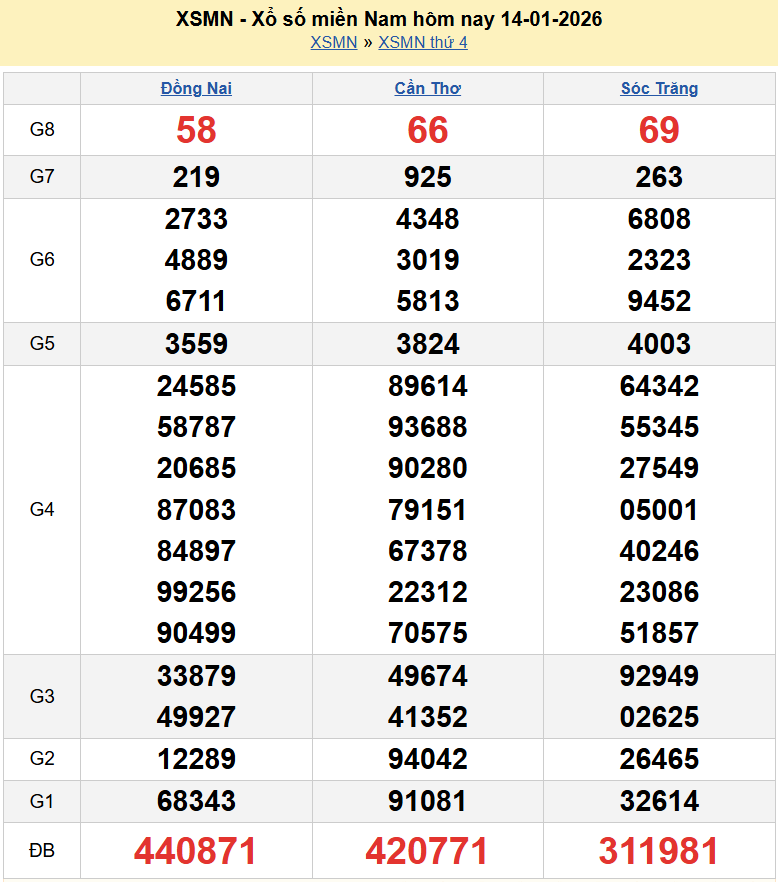Click the G4 row label
778x882 pixels.
coord(42,510)
